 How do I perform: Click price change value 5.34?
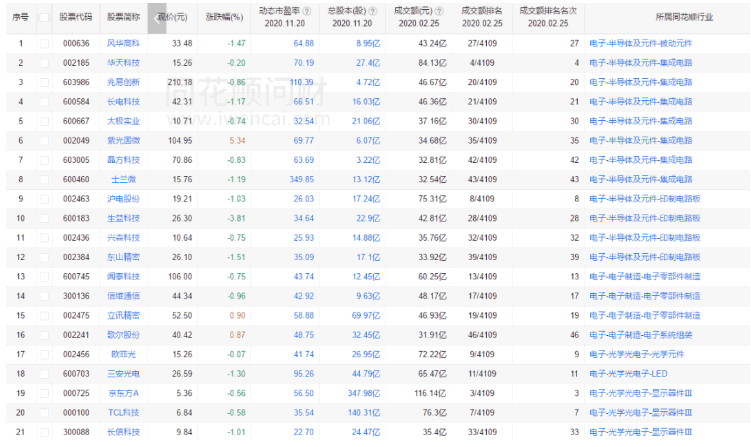pos(238,141)
